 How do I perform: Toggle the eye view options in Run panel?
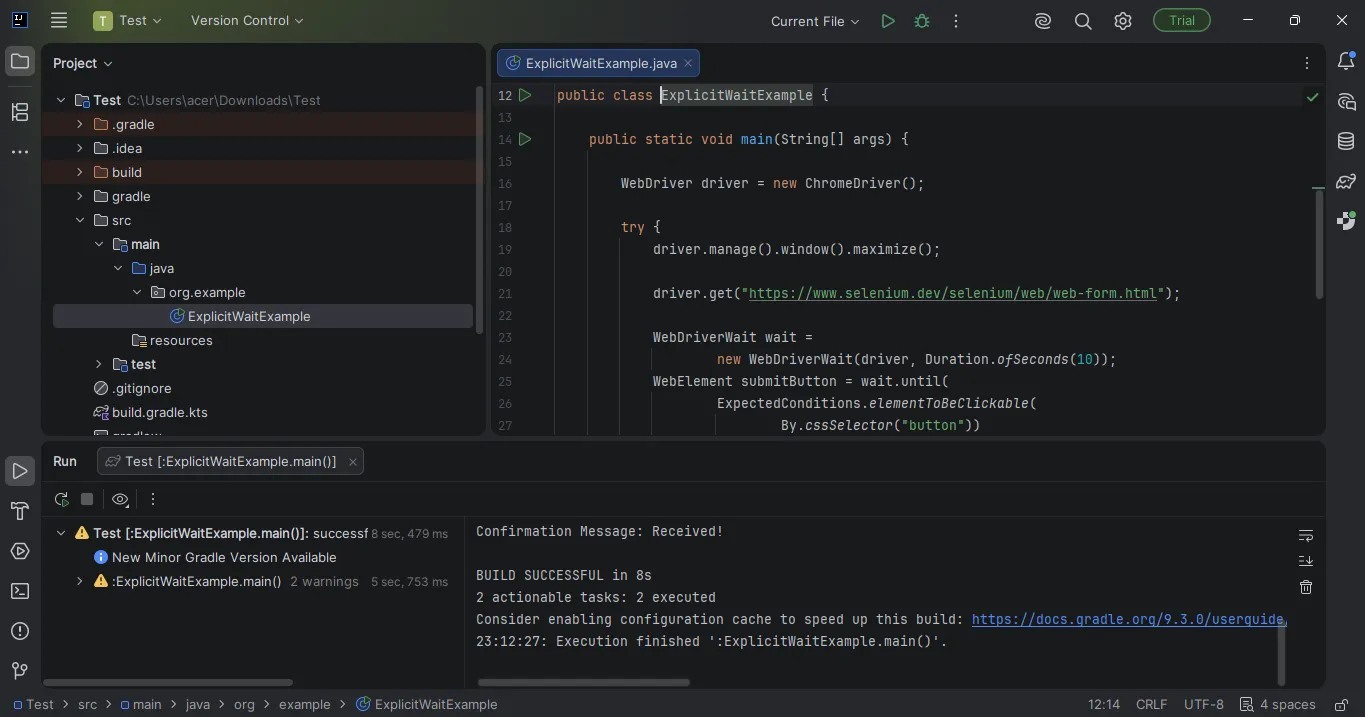120,499
